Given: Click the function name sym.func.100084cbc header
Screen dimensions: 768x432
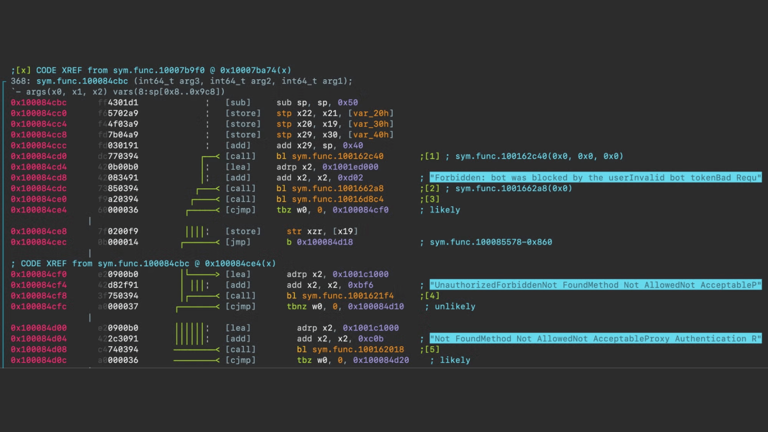Looking at the screenshot, I should point(82,81).
